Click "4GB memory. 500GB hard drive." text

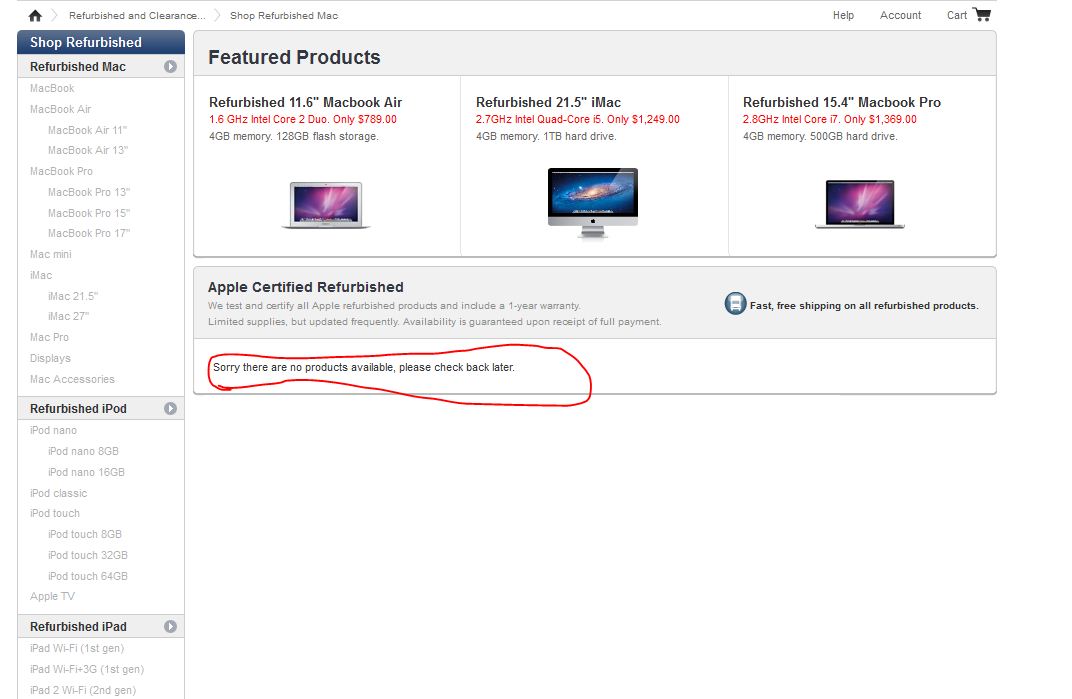click(x=820, y=136)
